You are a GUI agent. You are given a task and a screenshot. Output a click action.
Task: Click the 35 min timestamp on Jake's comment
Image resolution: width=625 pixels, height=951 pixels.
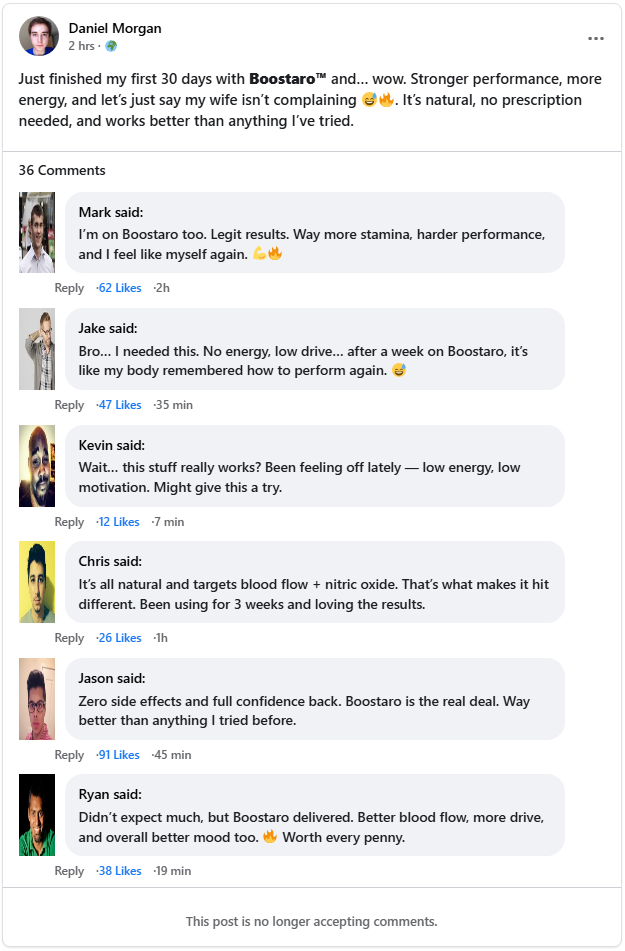174,405
